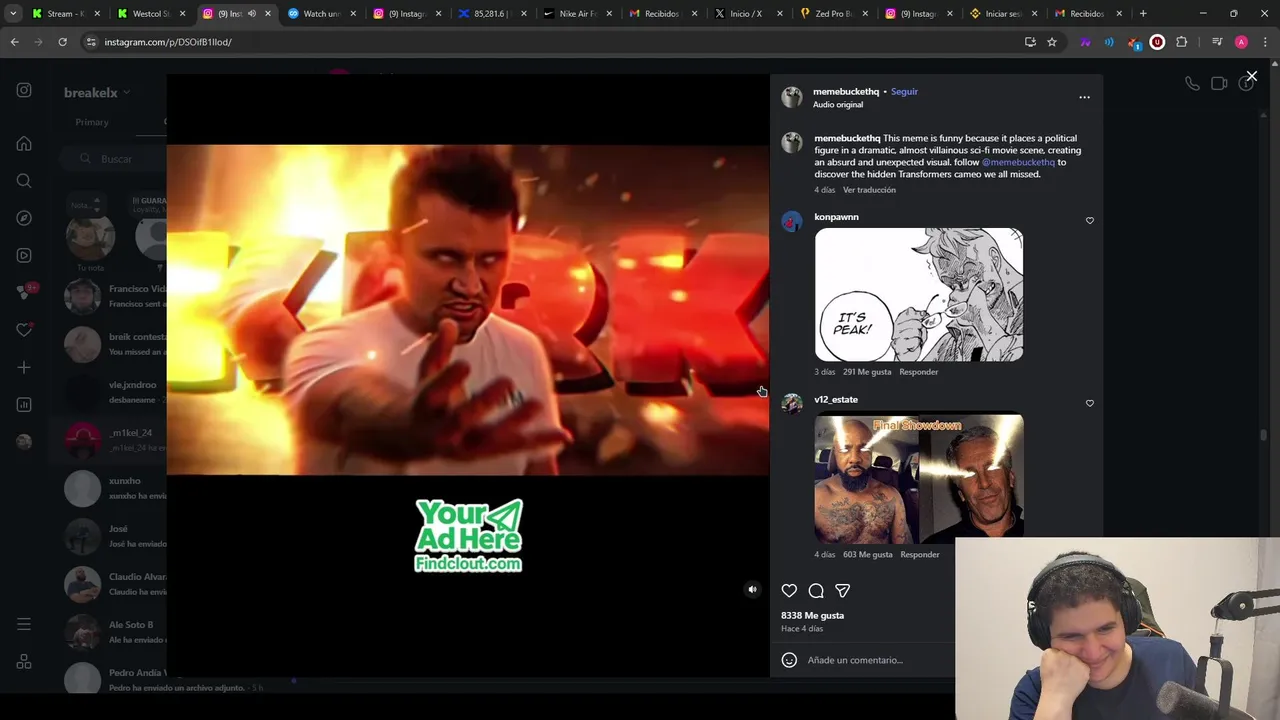Open the 'Audio original' link
The height and width of the screenshot is (720, 1280).
pyautogui.click(x=838, y=104)
